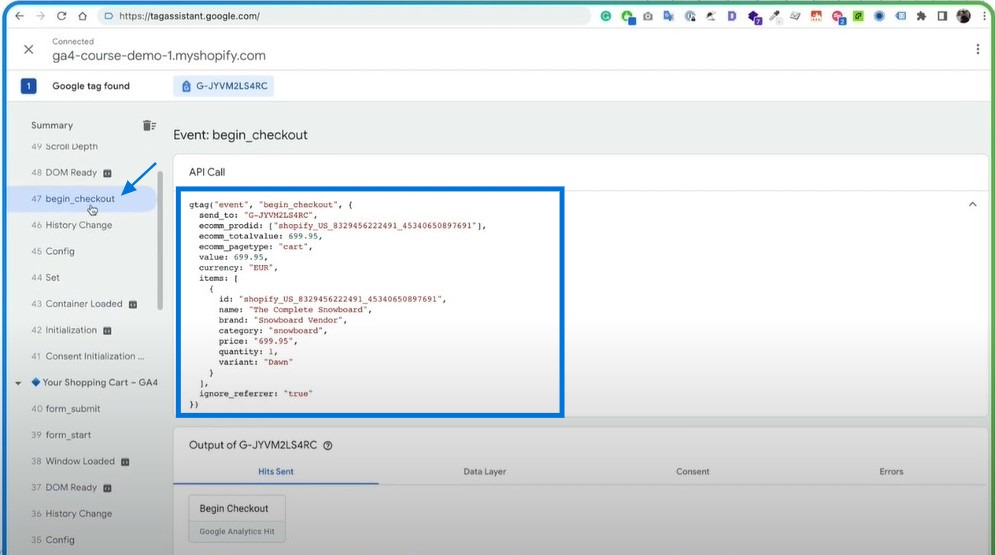Viewport: 995px width, 555px height.
Task: Select event 41 Consent Initialization
Action: [x=88, y=356]
